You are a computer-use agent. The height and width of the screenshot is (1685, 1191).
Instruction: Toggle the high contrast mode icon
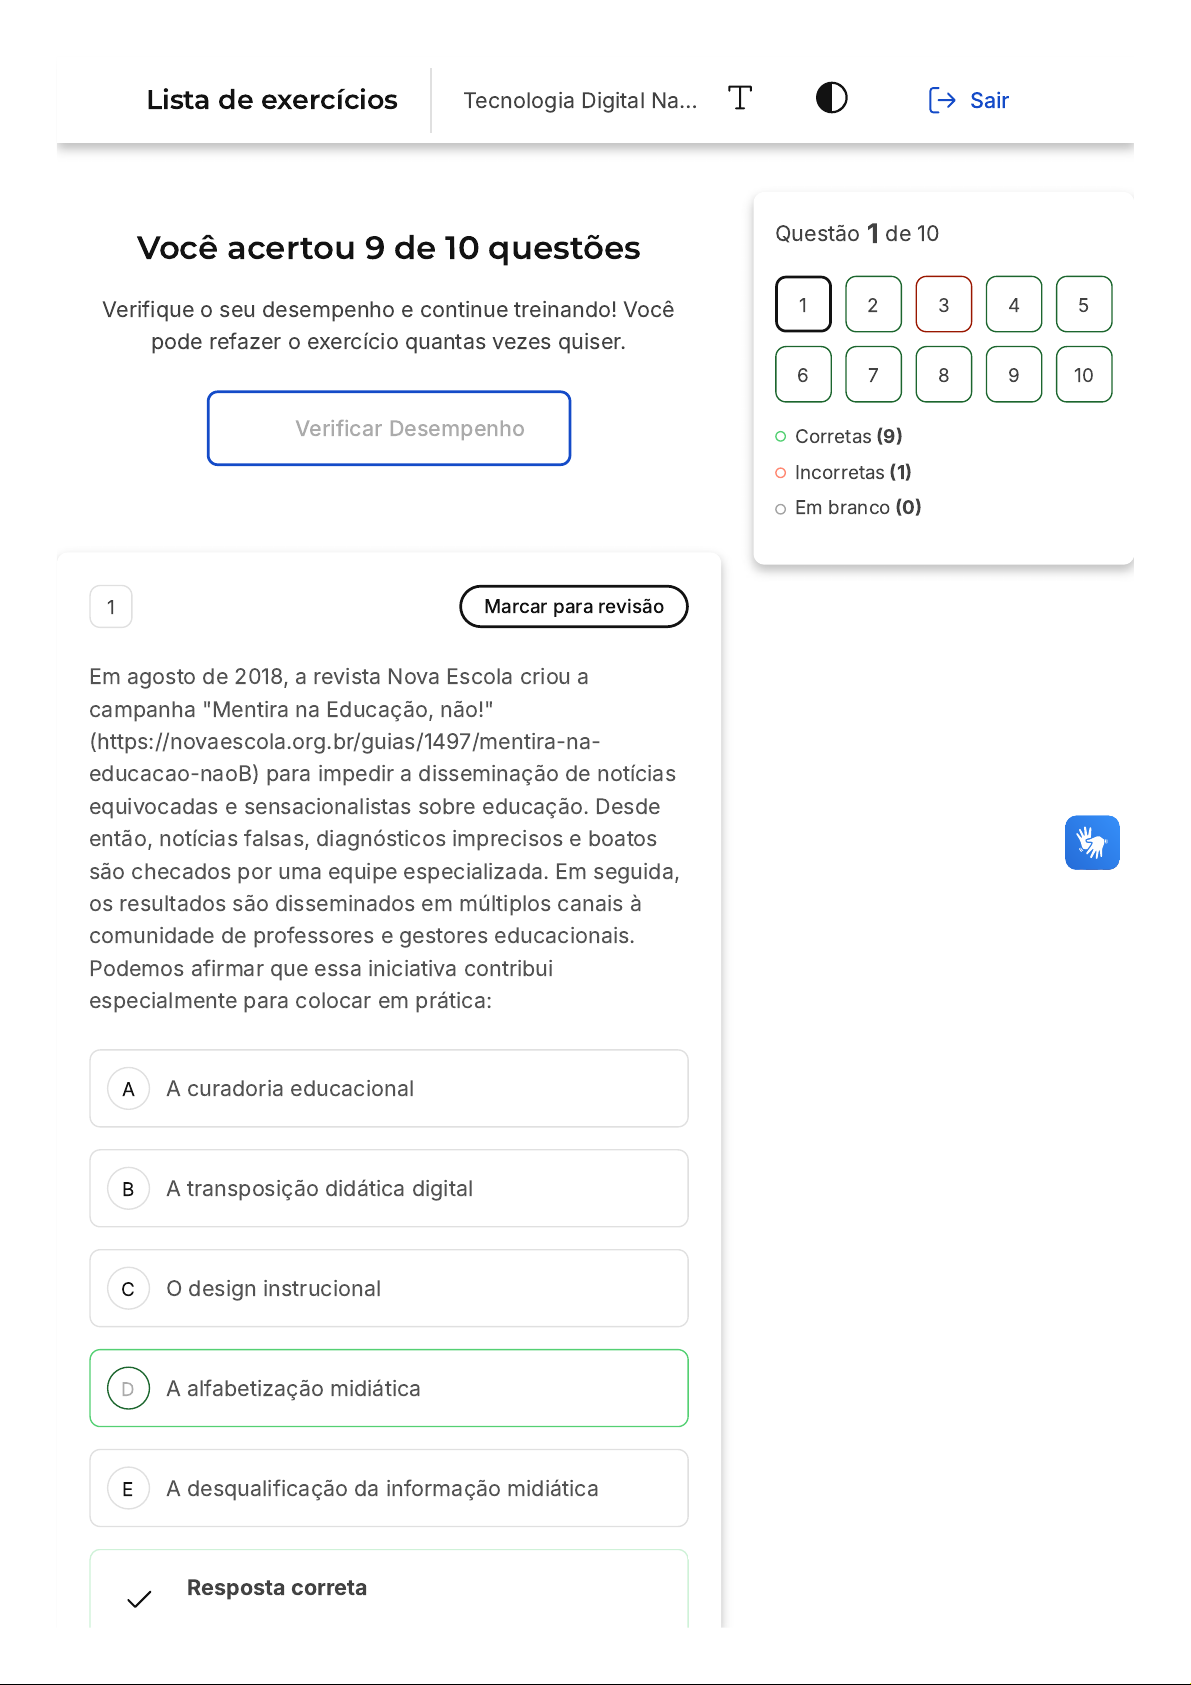point(831,98)
